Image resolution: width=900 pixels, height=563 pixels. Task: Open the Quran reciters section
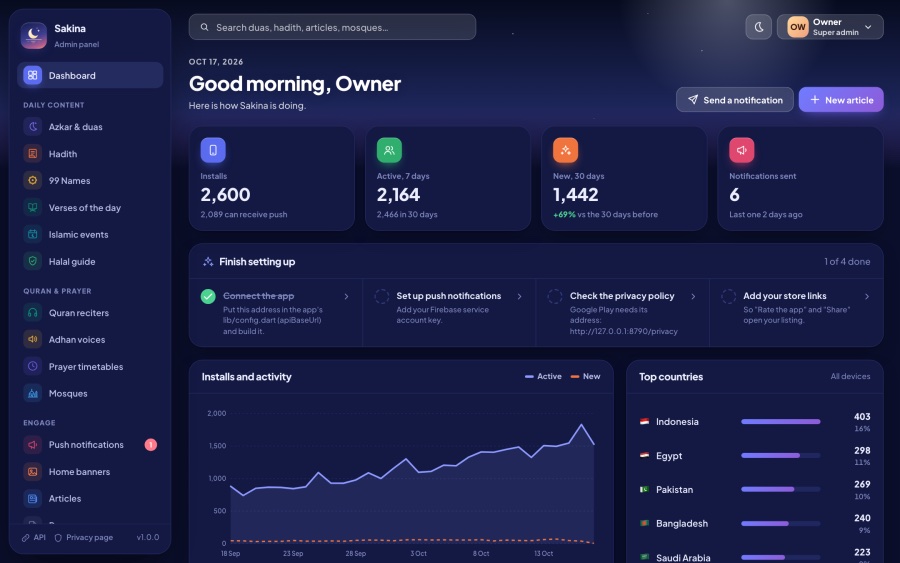click(90, 312)
